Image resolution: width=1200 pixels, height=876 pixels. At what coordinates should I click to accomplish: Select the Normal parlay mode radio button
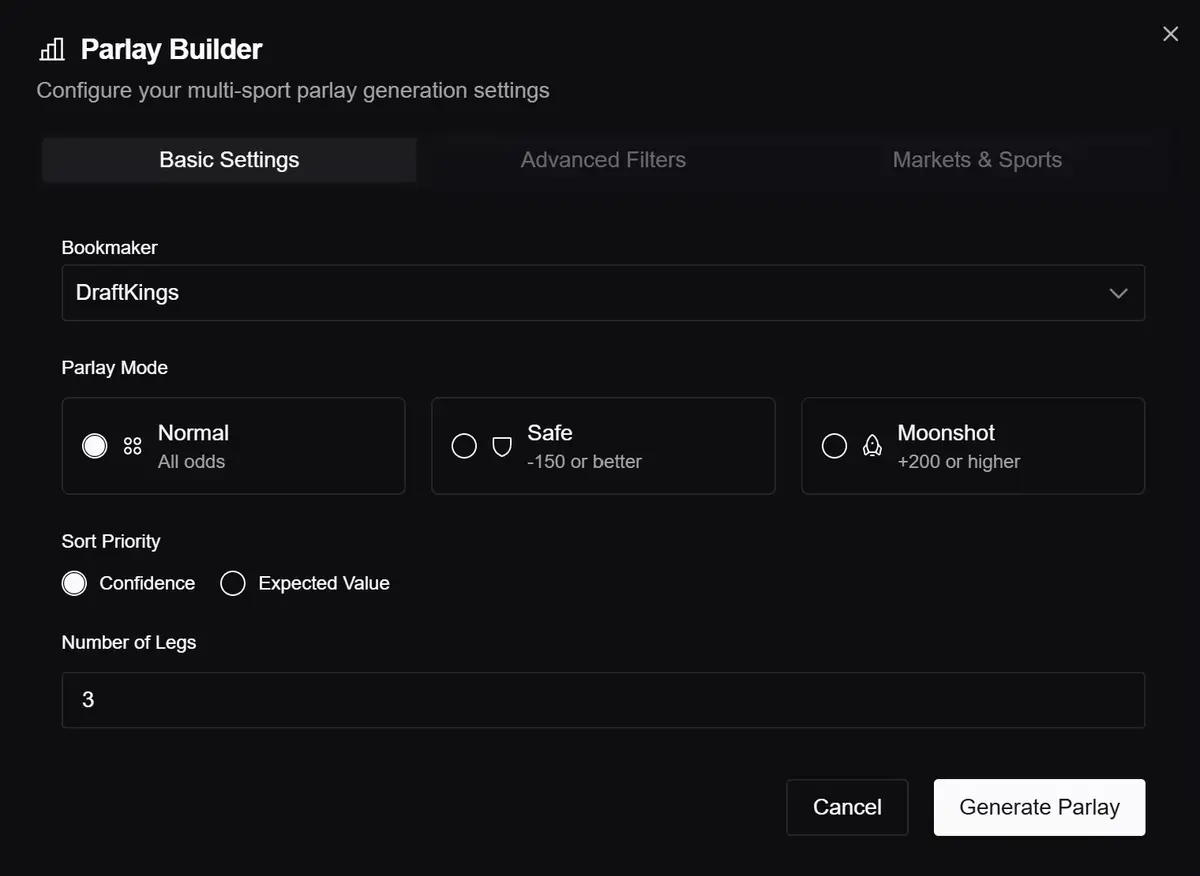pyautogui.click(x=95, y=446)
